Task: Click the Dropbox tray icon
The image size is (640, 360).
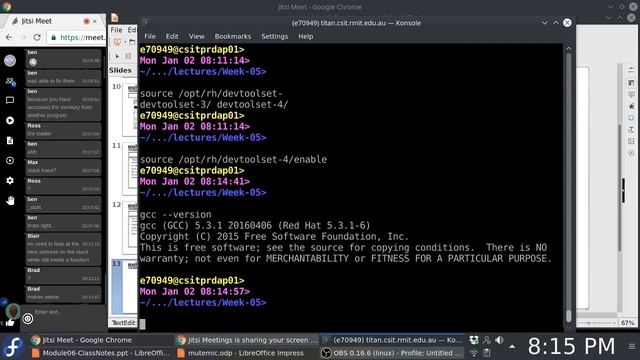Action: 473,340
